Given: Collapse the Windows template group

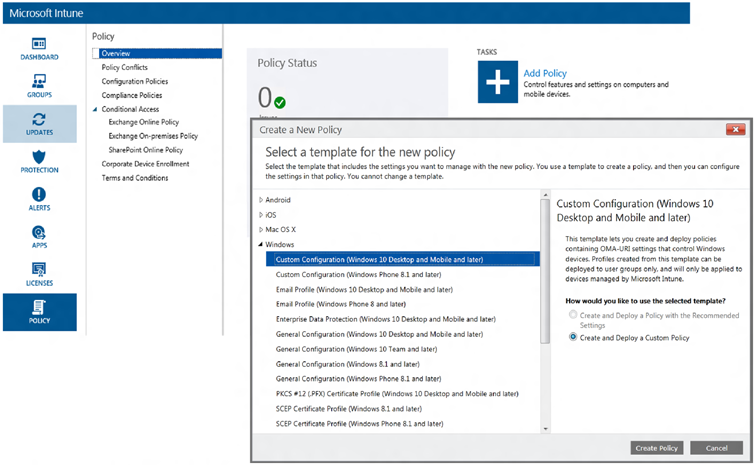Looking at the screenshot, I should [262, 244].
